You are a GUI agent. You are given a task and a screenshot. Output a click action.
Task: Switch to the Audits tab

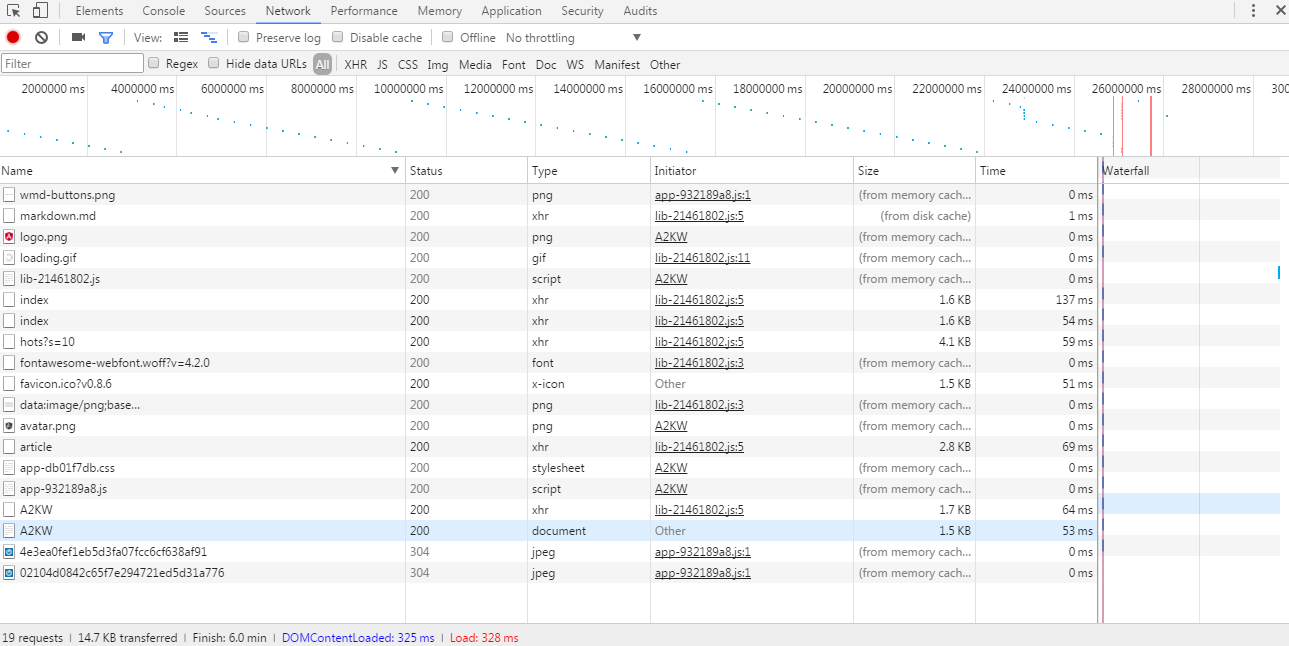pos(640,11)
